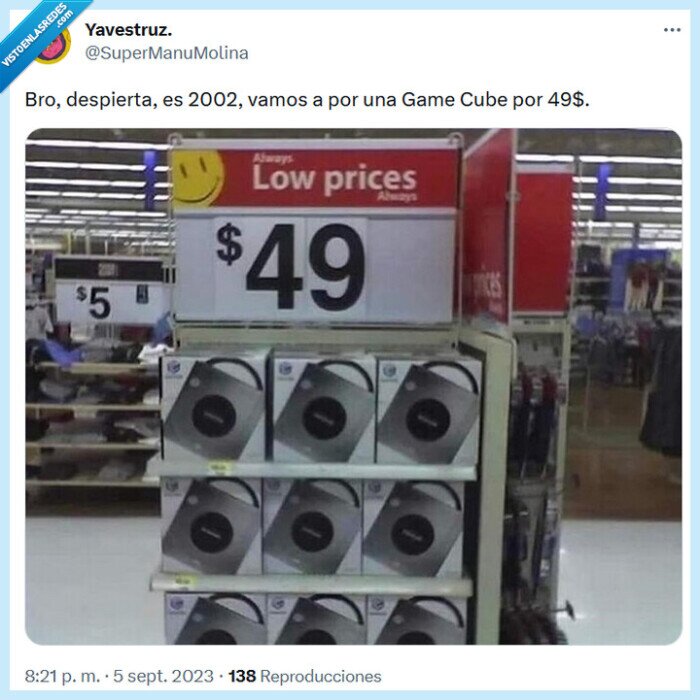Click the top shelf's rightmost GameCube box
700x700 pixels.
pos(429,410)
